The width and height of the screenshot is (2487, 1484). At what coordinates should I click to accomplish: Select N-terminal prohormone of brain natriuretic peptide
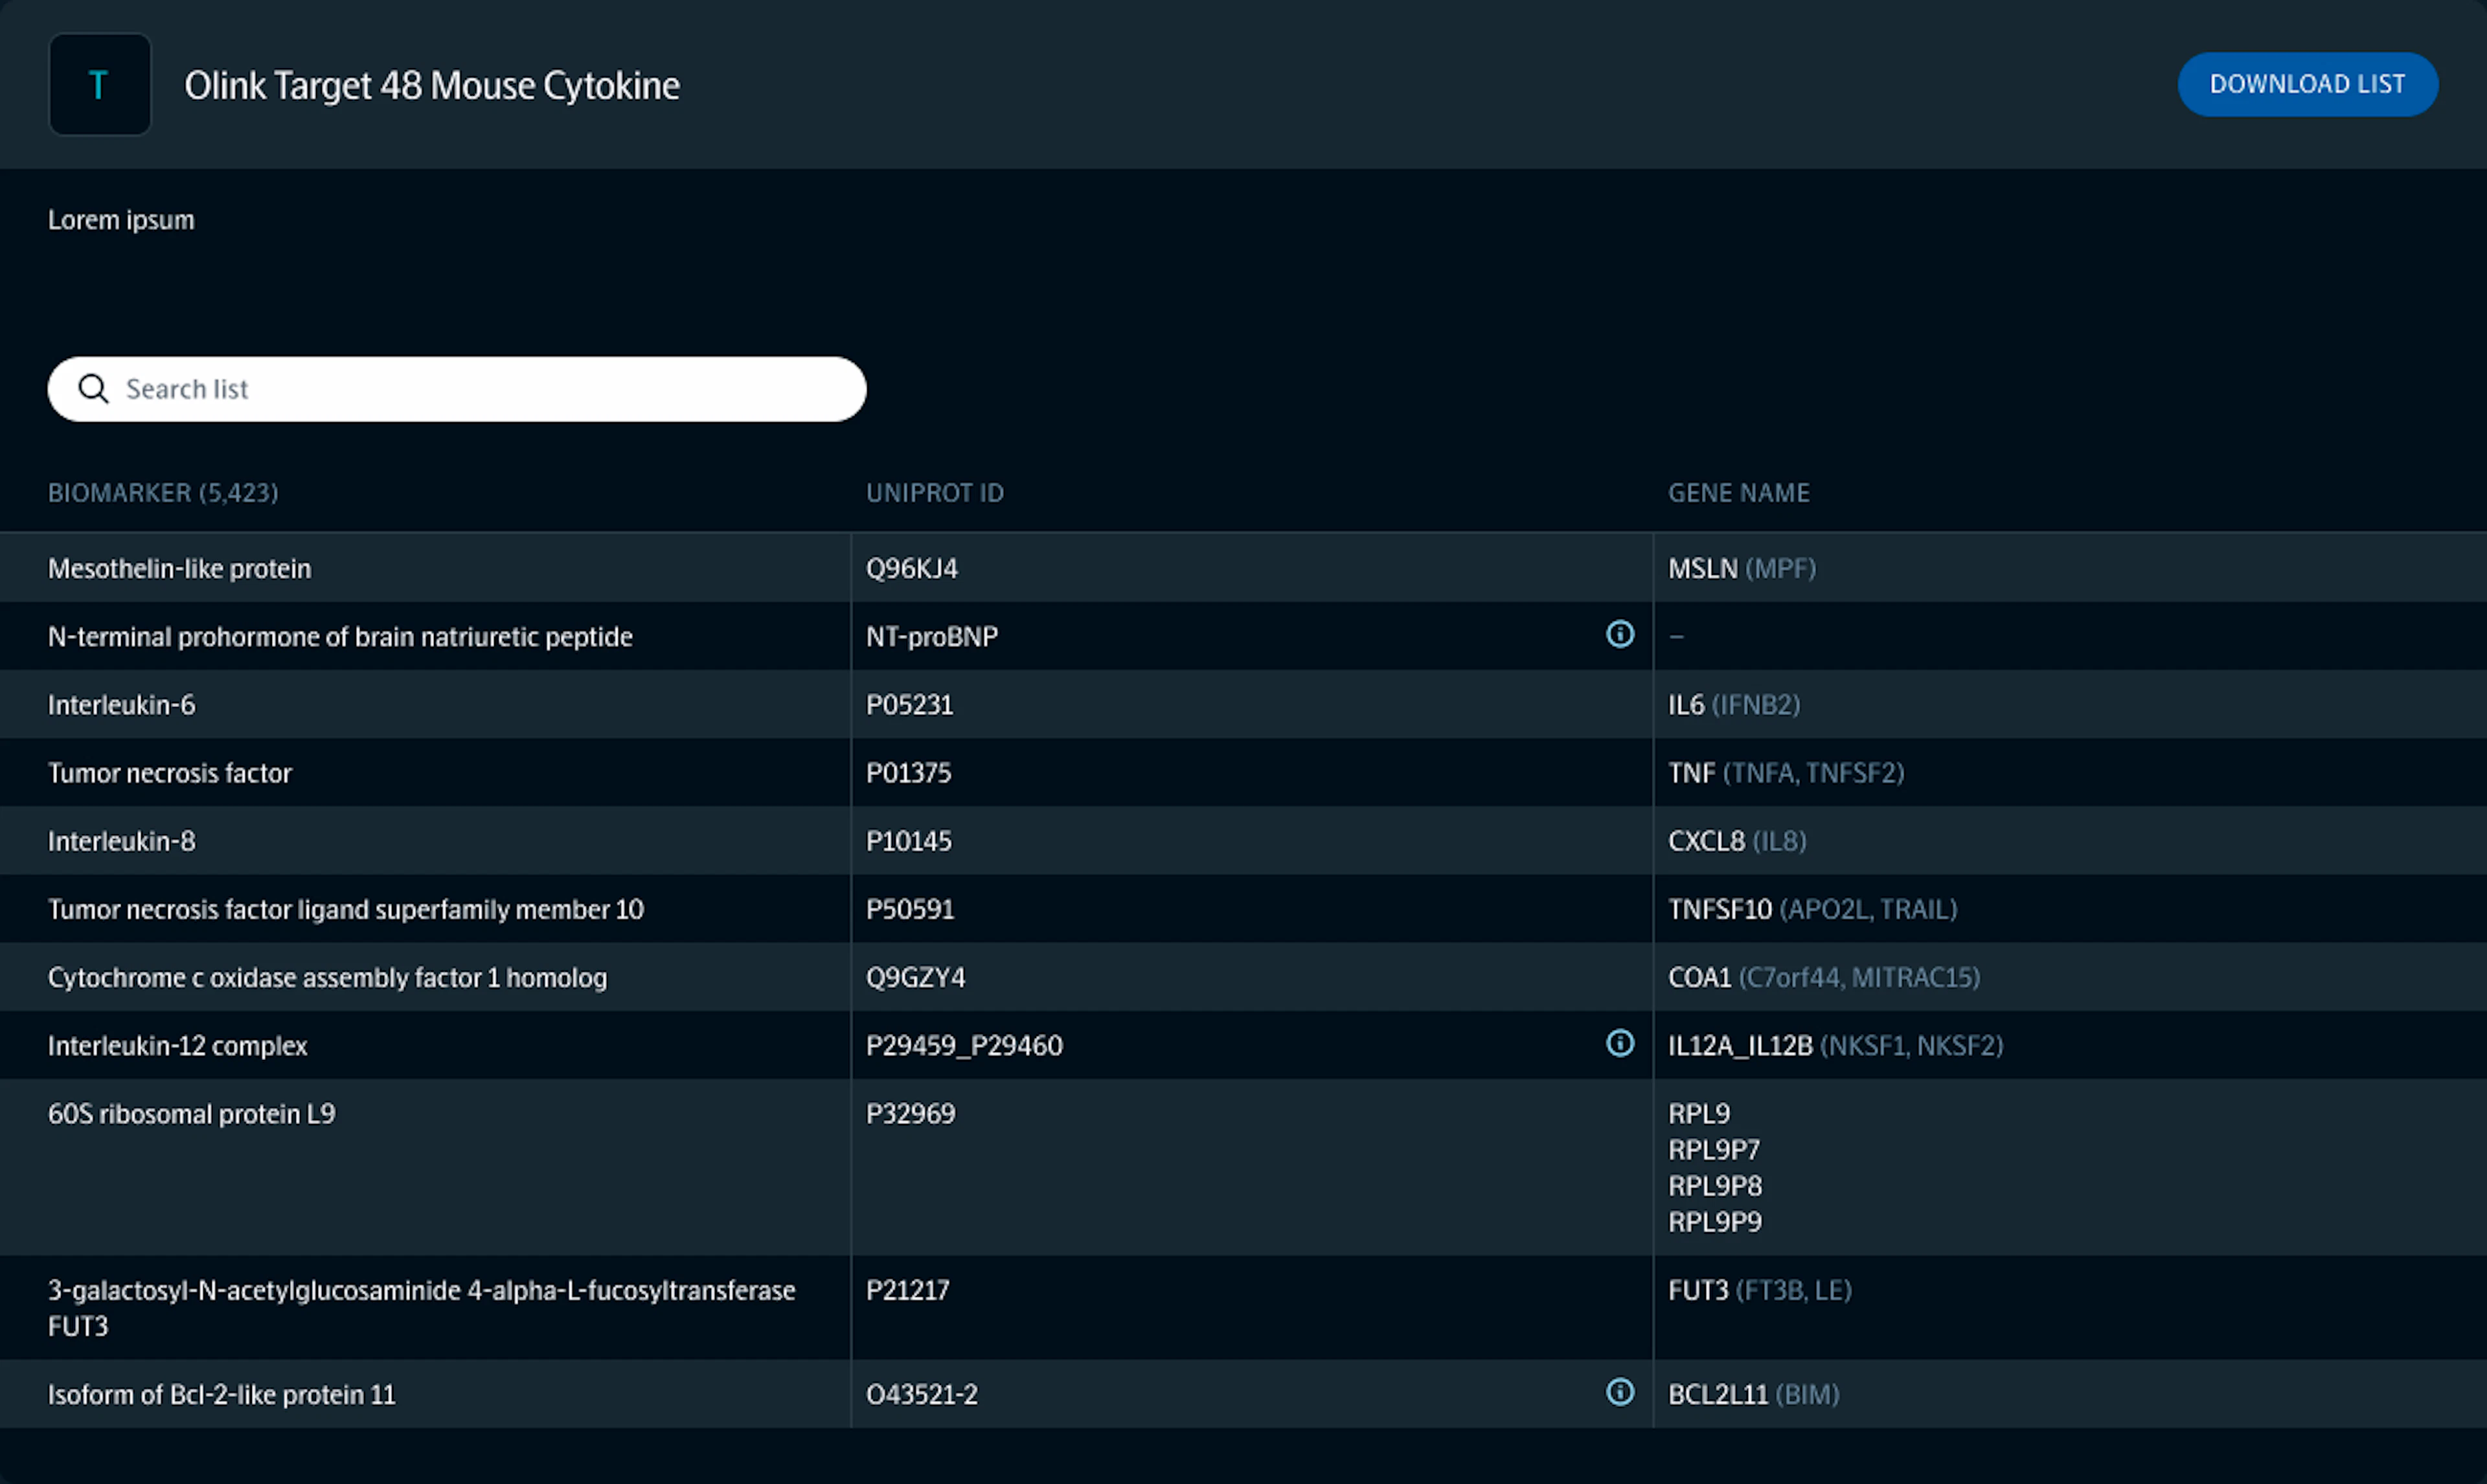pyautogui.click(x=340, y=637)
